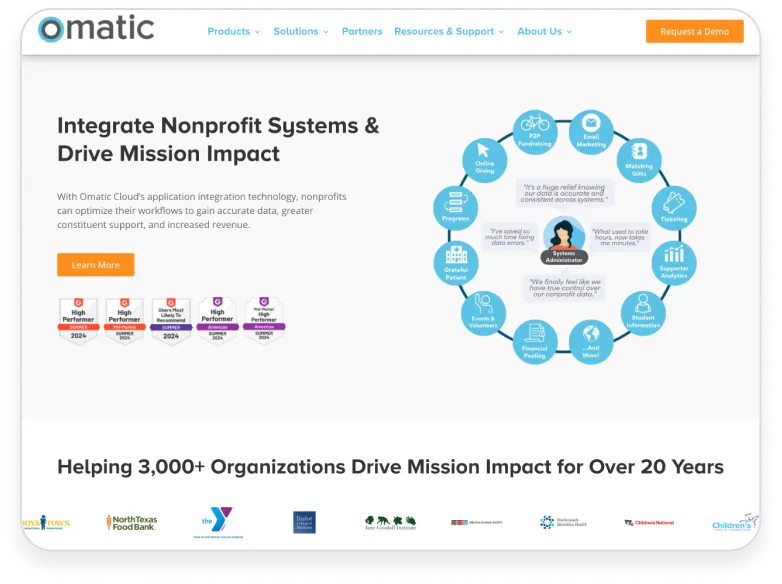Image resolution: width=782 pixels, height=584 pixels.
Task: Select the YMCA 'the Y' logo
Action: tap(218, 522)
